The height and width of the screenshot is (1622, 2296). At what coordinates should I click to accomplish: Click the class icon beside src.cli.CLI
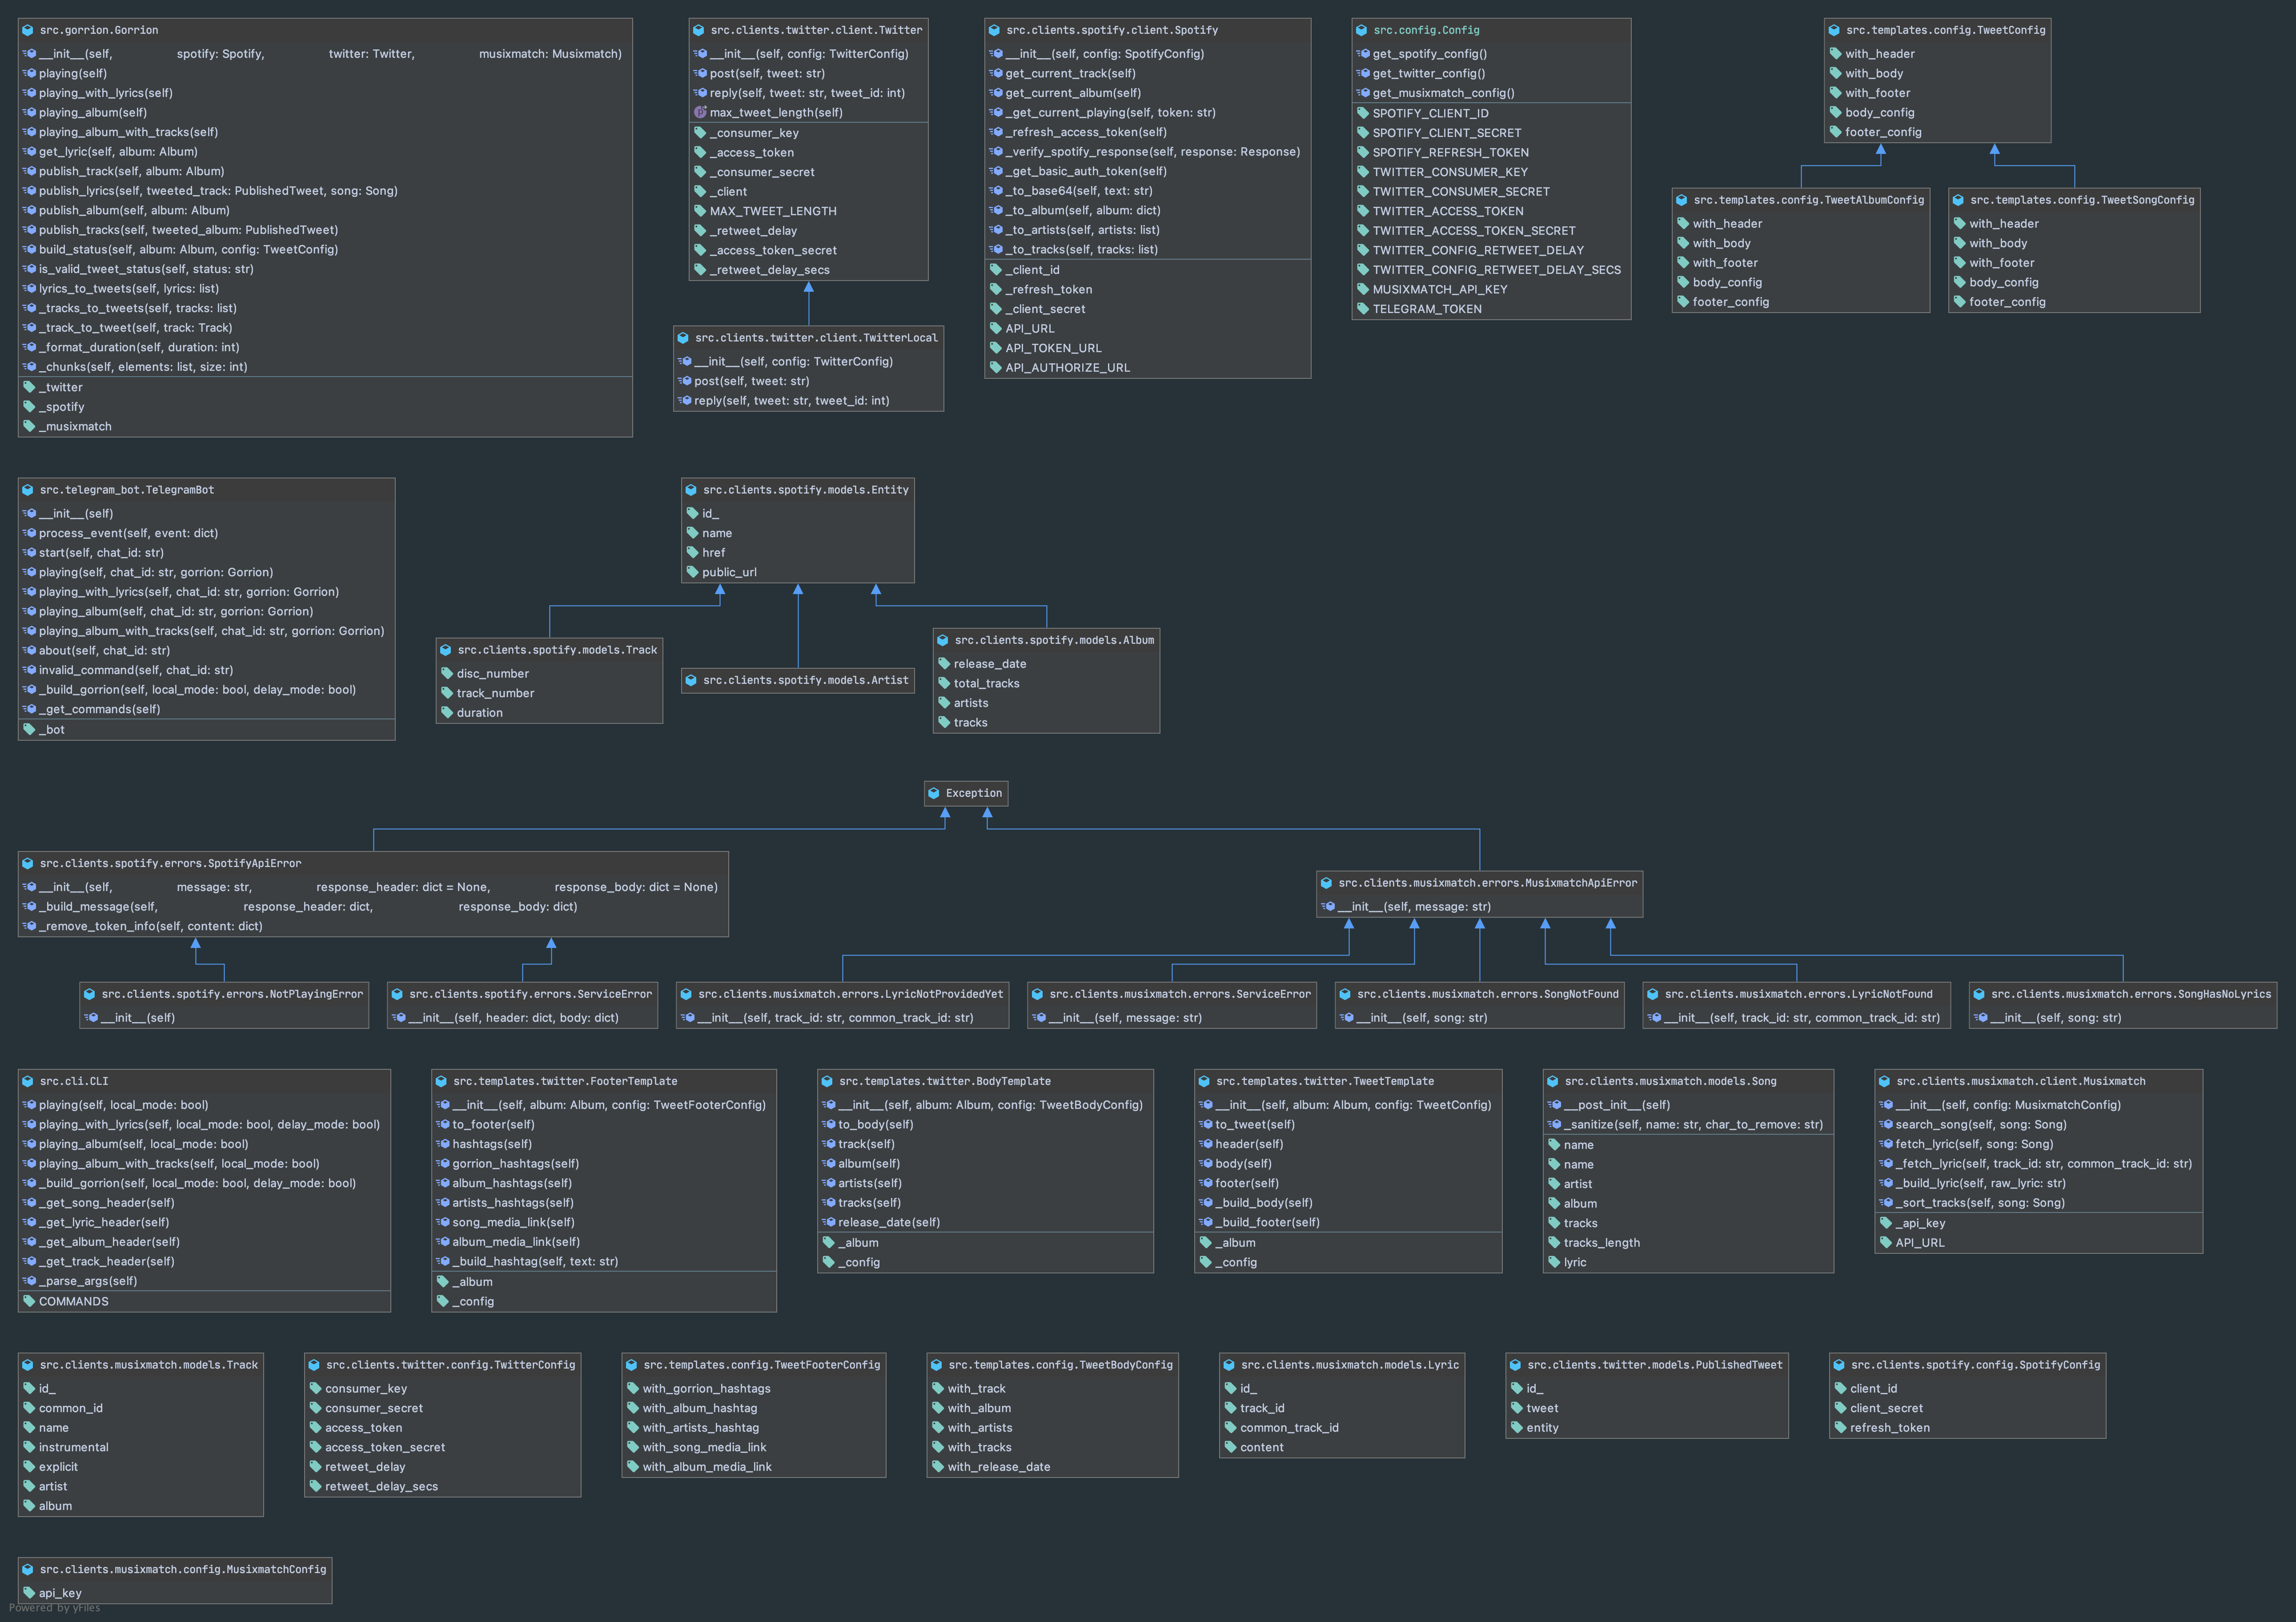pos(28,1081)
